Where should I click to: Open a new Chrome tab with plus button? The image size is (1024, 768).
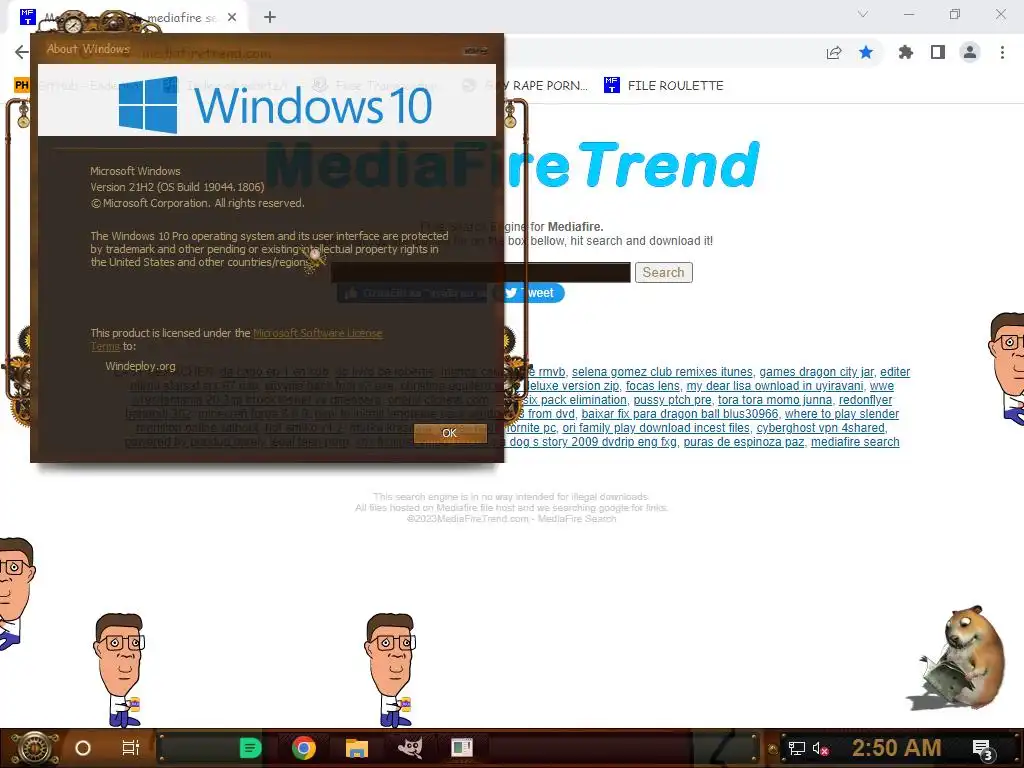[270, 18]
